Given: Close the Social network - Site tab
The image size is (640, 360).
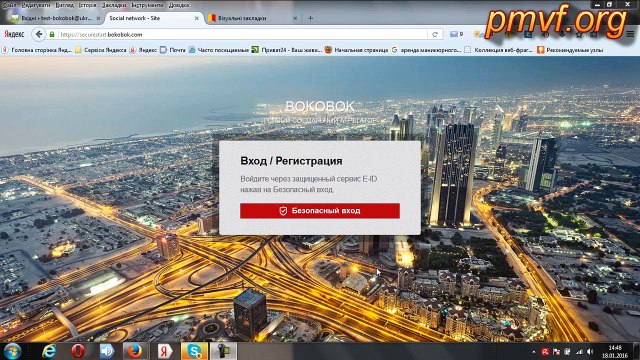Looking at the screenshot, I should point(197,18).
